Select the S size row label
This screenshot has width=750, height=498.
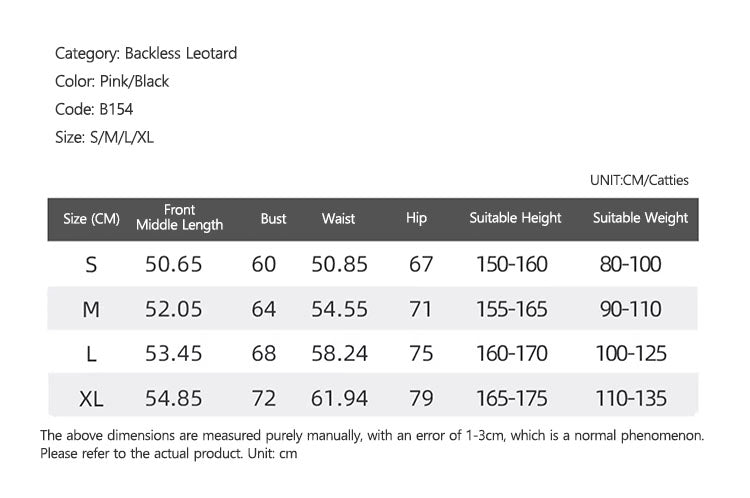click(91, 265)
